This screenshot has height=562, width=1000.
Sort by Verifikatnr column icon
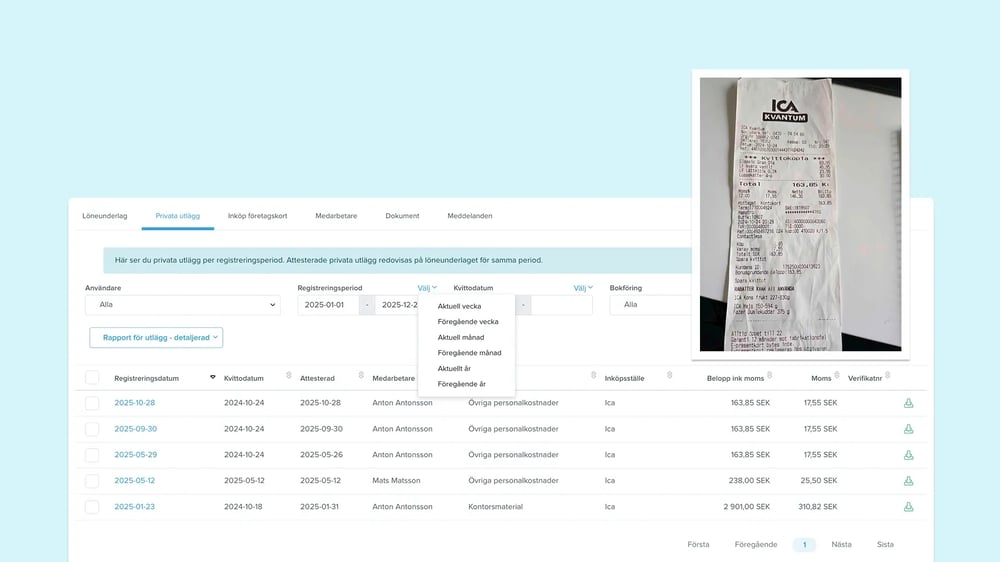click(x=888, y=376)
